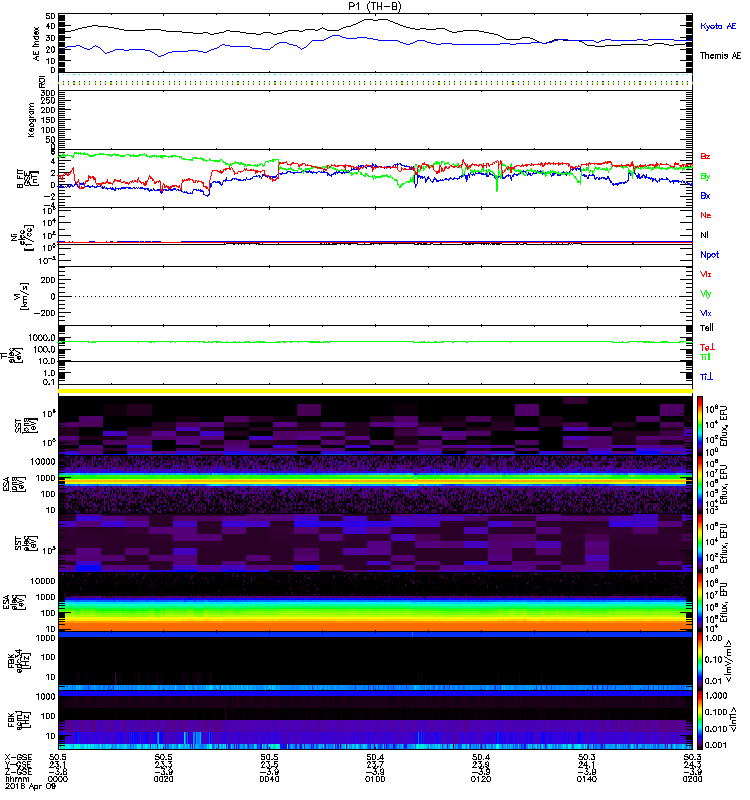Click the color bar beside the top SST spectrogram
Screen dimensions: 750x800
pos(699,423)
